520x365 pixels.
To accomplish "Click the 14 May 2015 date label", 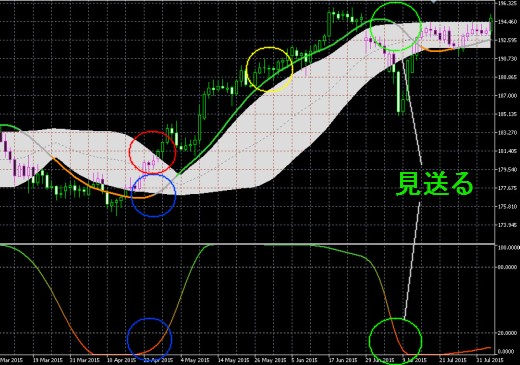I will [x=233, y=360].
